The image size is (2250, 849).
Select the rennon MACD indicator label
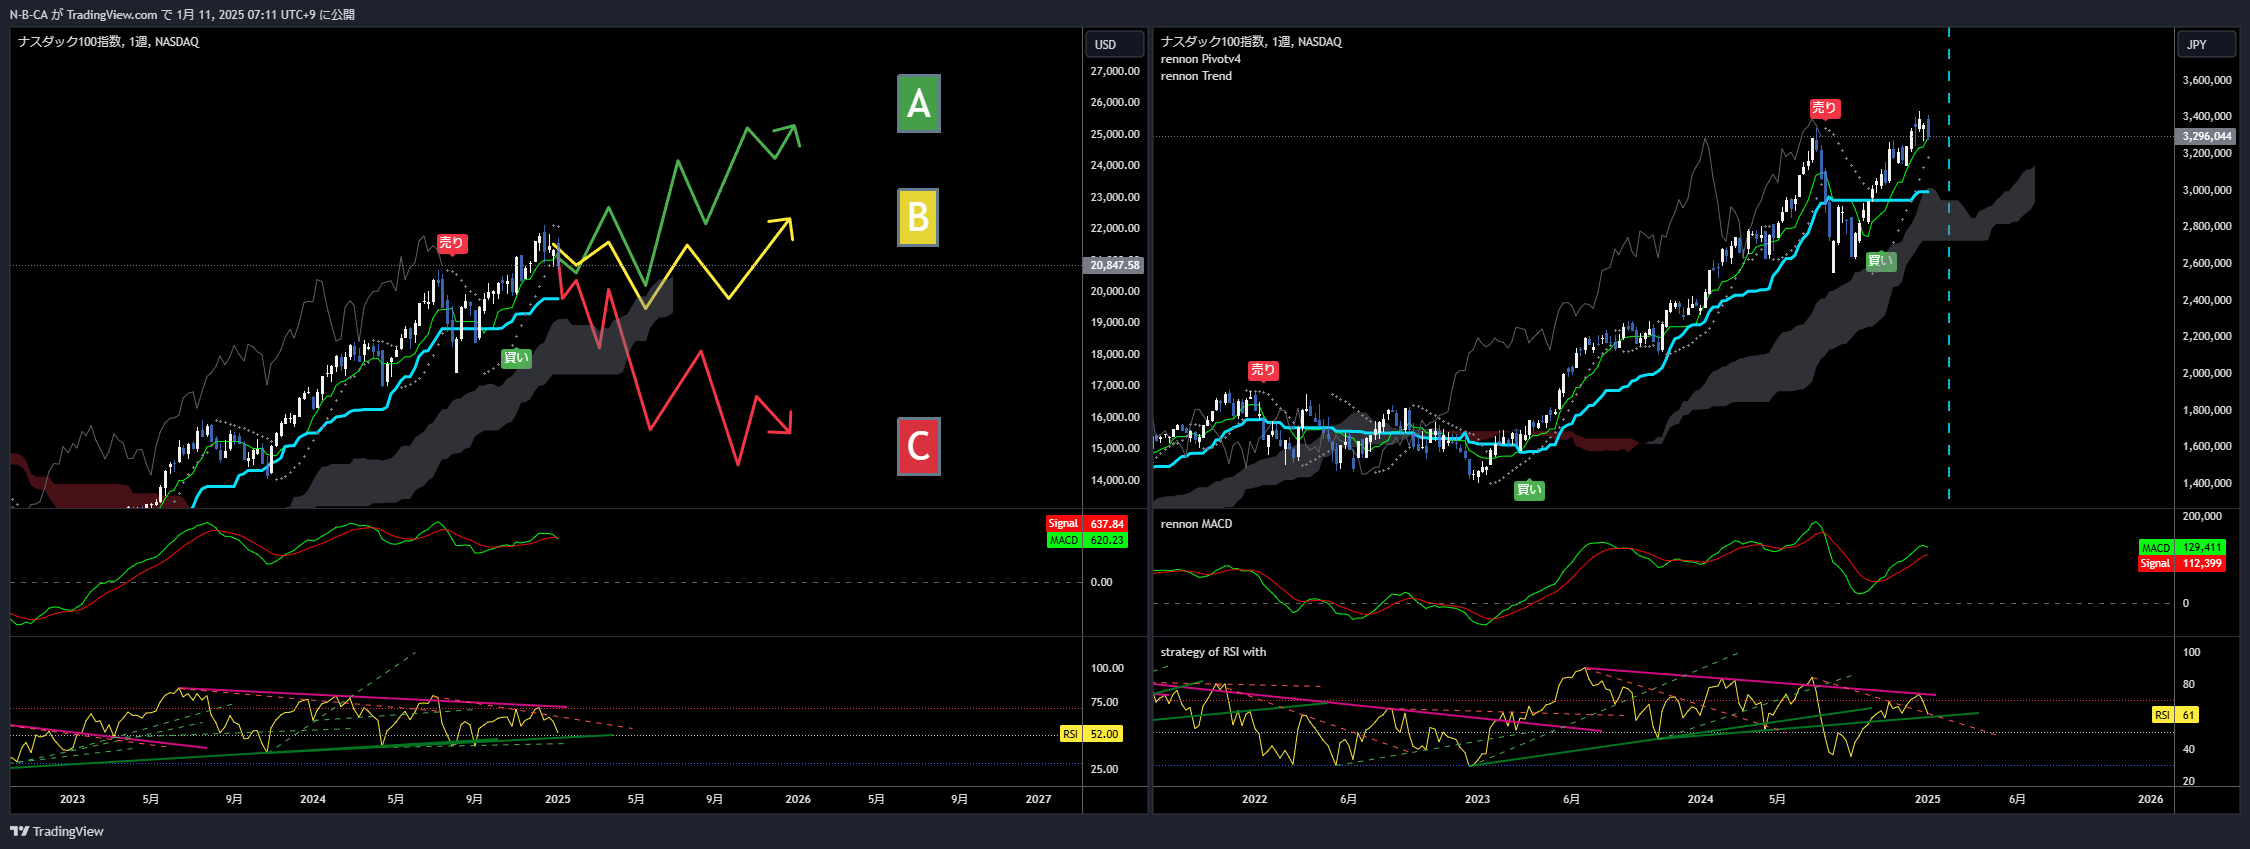[x=1196, y=524]
